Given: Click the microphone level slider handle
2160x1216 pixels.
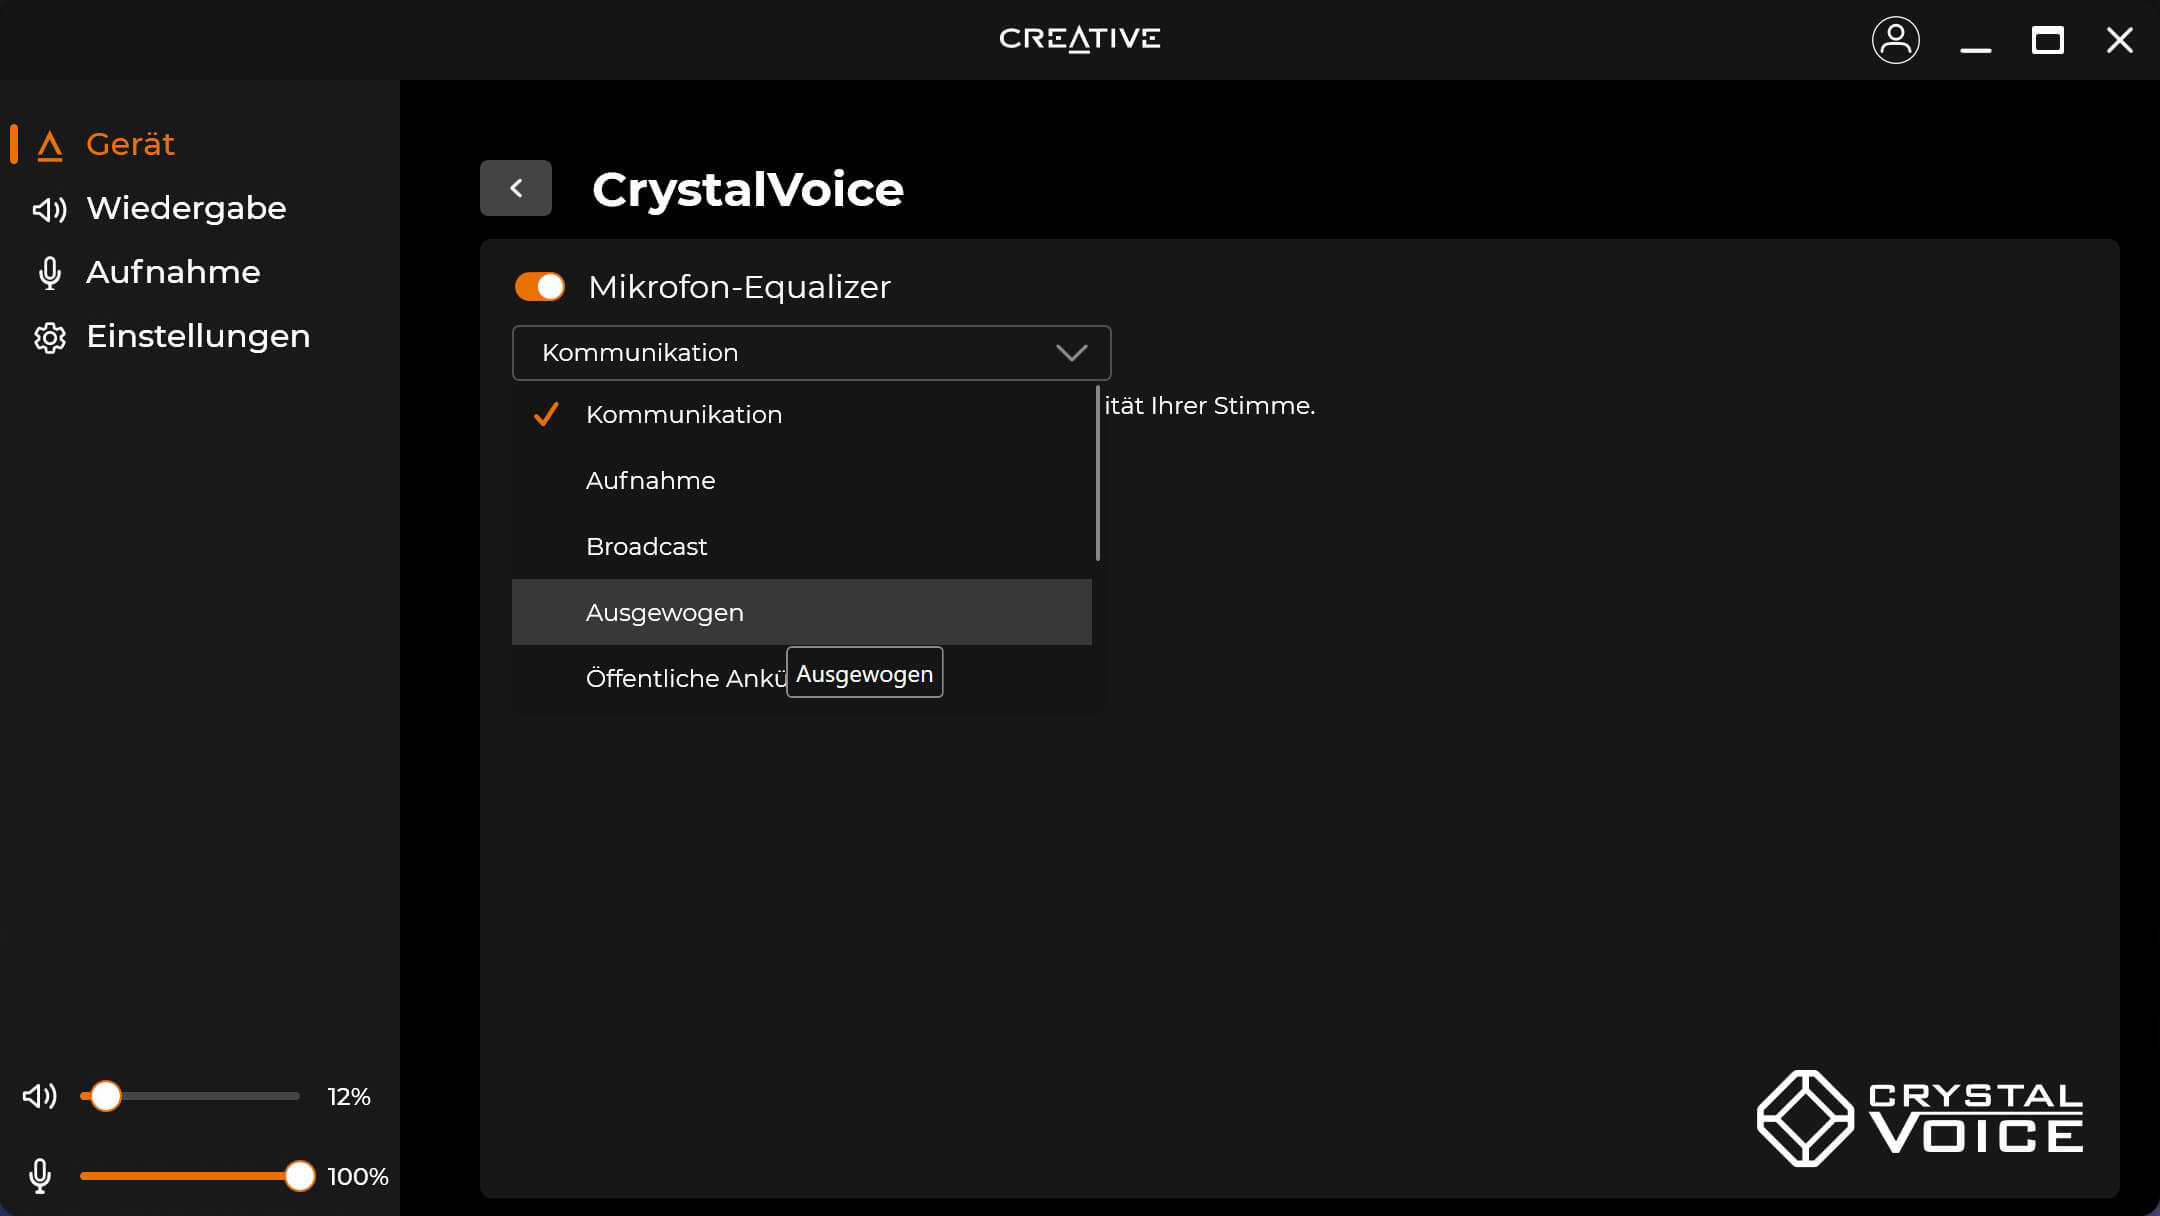Looking at the screenshot, I should [x=299, y=1176].
